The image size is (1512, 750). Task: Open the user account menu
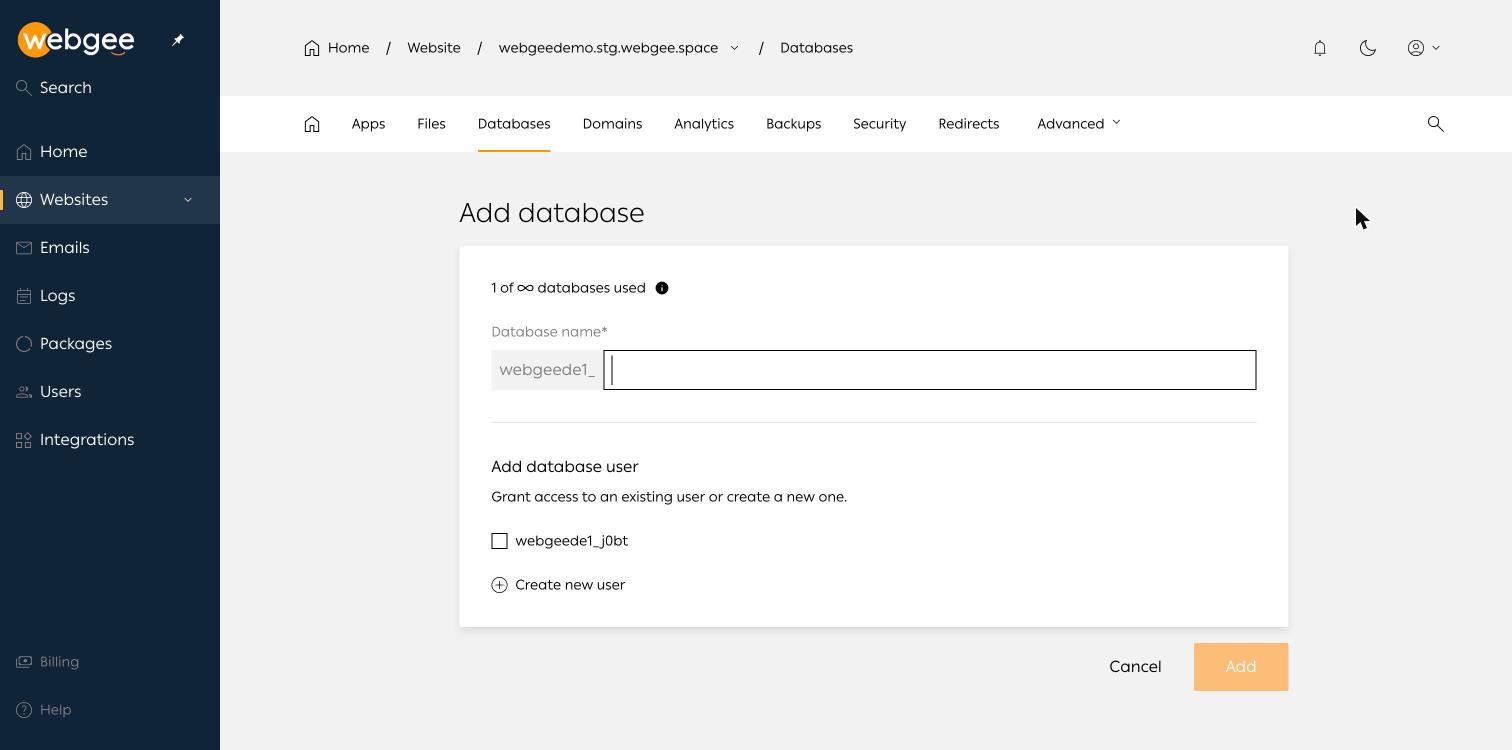[1424, 48]
